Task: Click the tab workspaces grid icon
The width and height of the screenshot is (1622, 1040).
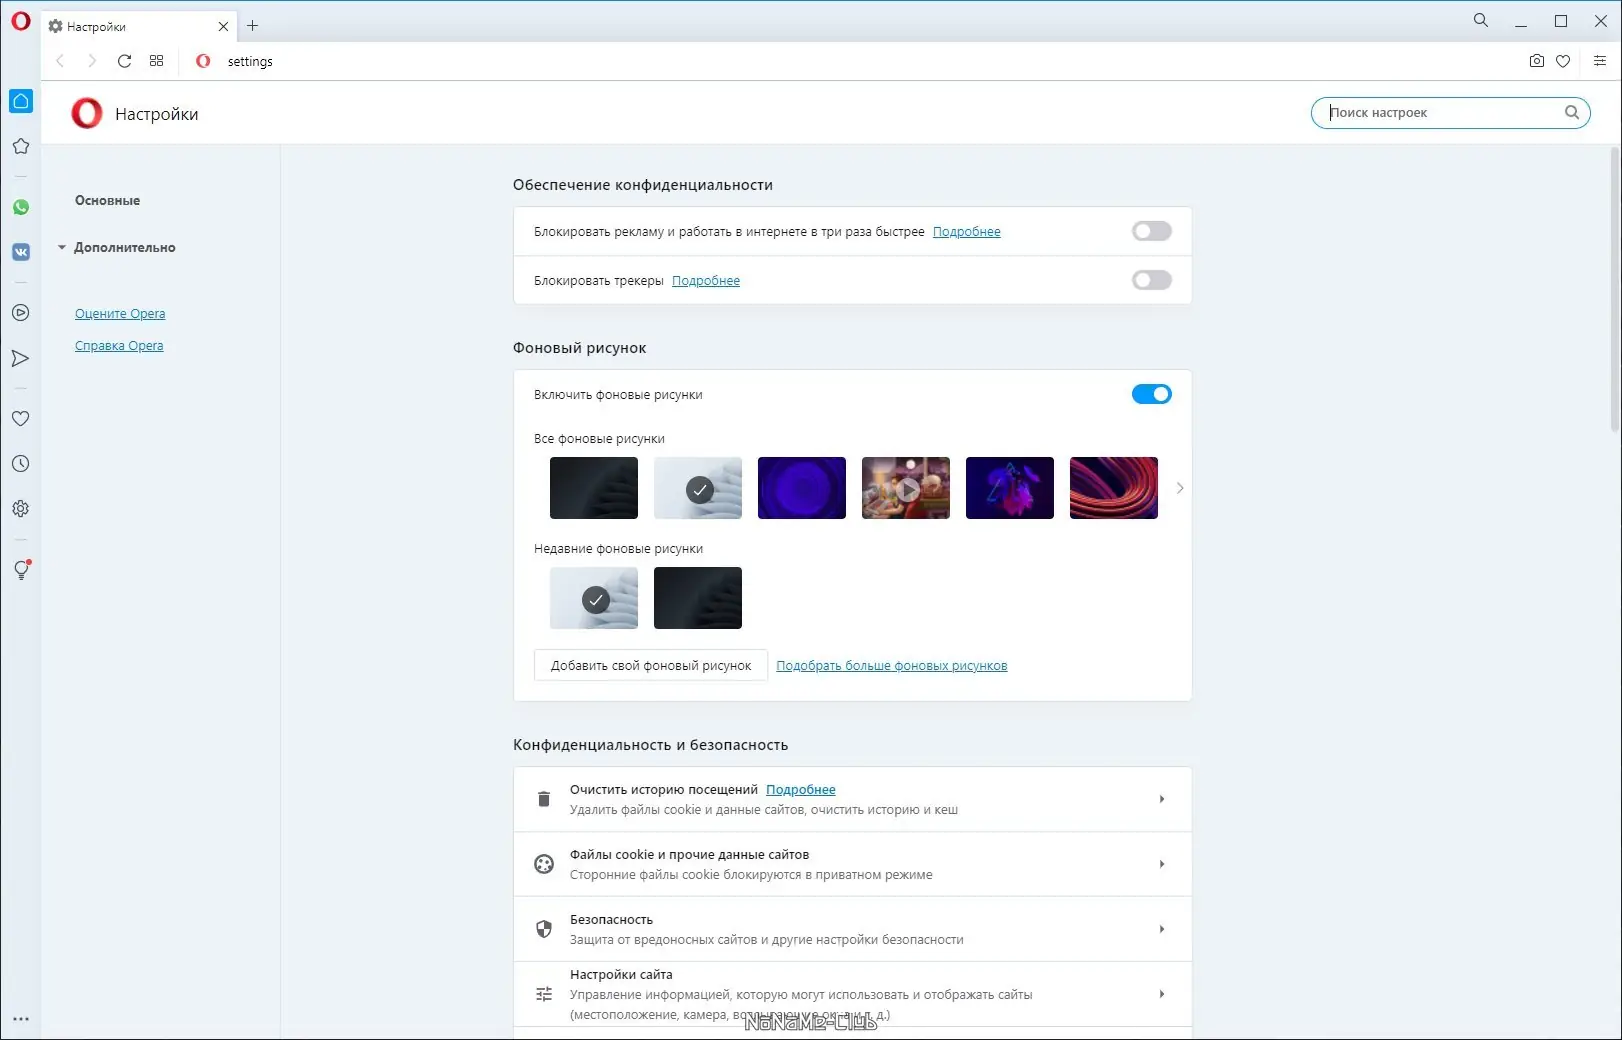Action: (x=156, y=61)
